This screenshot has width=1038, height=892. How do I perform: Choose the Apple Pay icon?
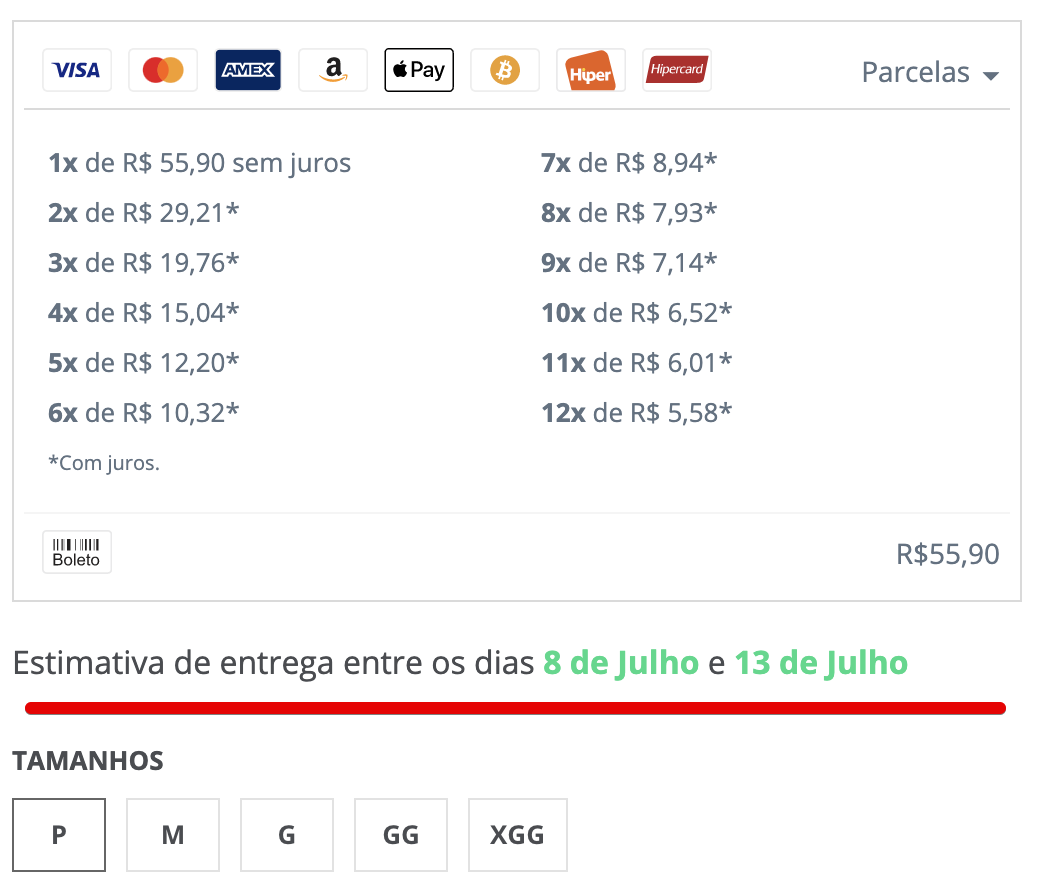coord(419,70)
